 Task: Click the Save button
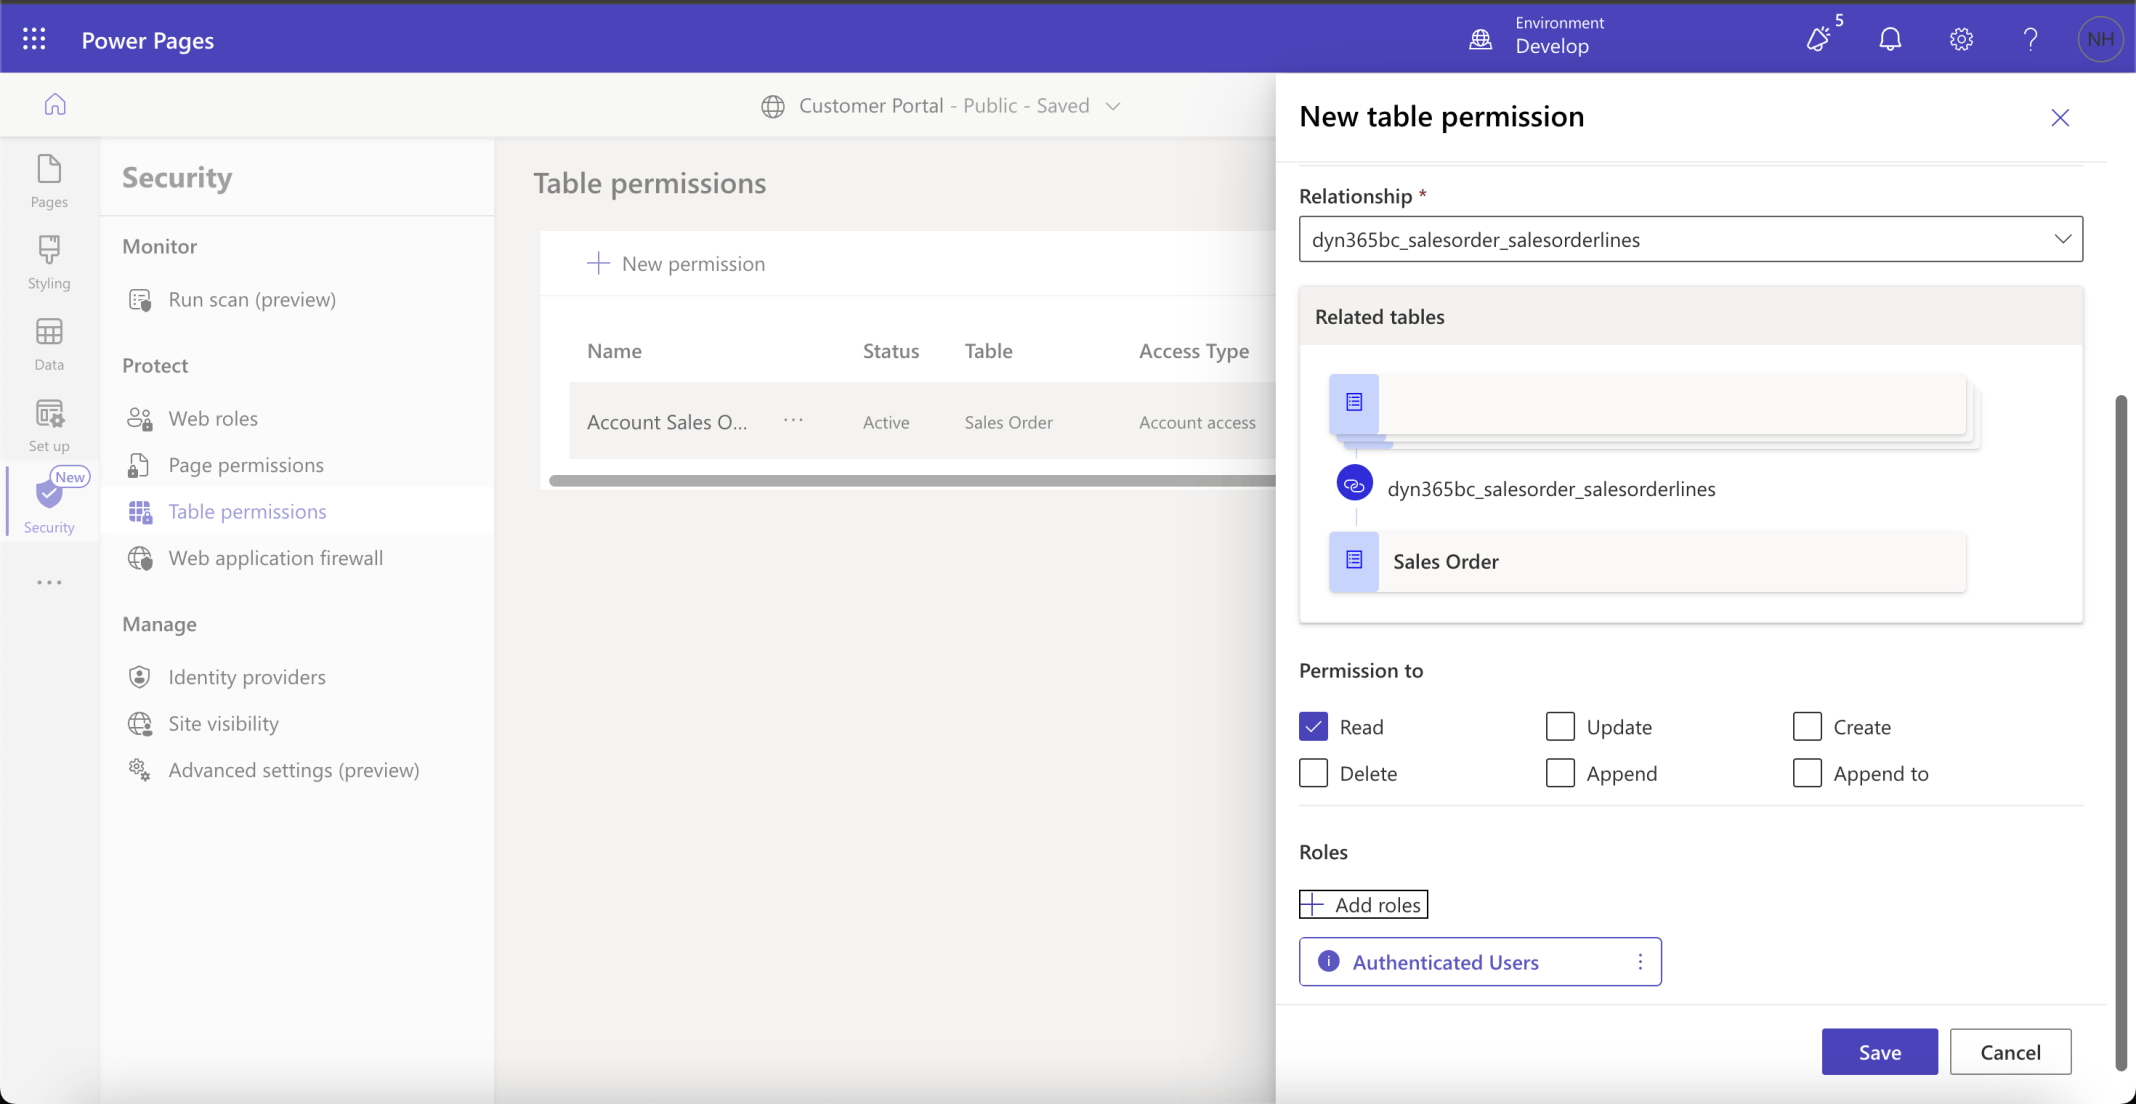click(1879, 1052)
